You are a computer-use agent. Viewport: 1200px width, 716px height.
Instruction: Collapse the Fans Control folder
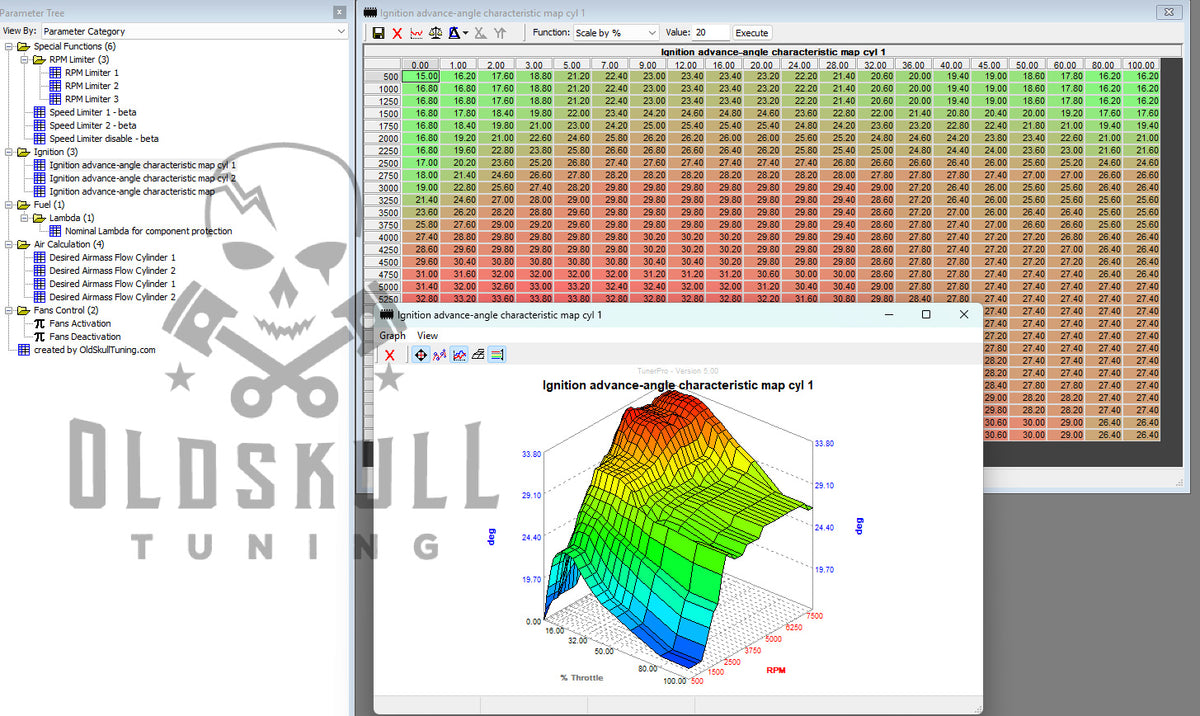[x=8, y=310]
